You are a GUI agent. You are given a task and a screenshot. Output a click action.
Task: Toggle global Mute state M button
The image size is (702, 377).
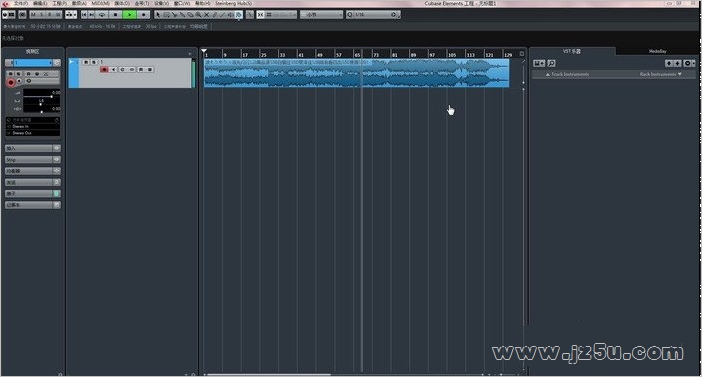34,14
